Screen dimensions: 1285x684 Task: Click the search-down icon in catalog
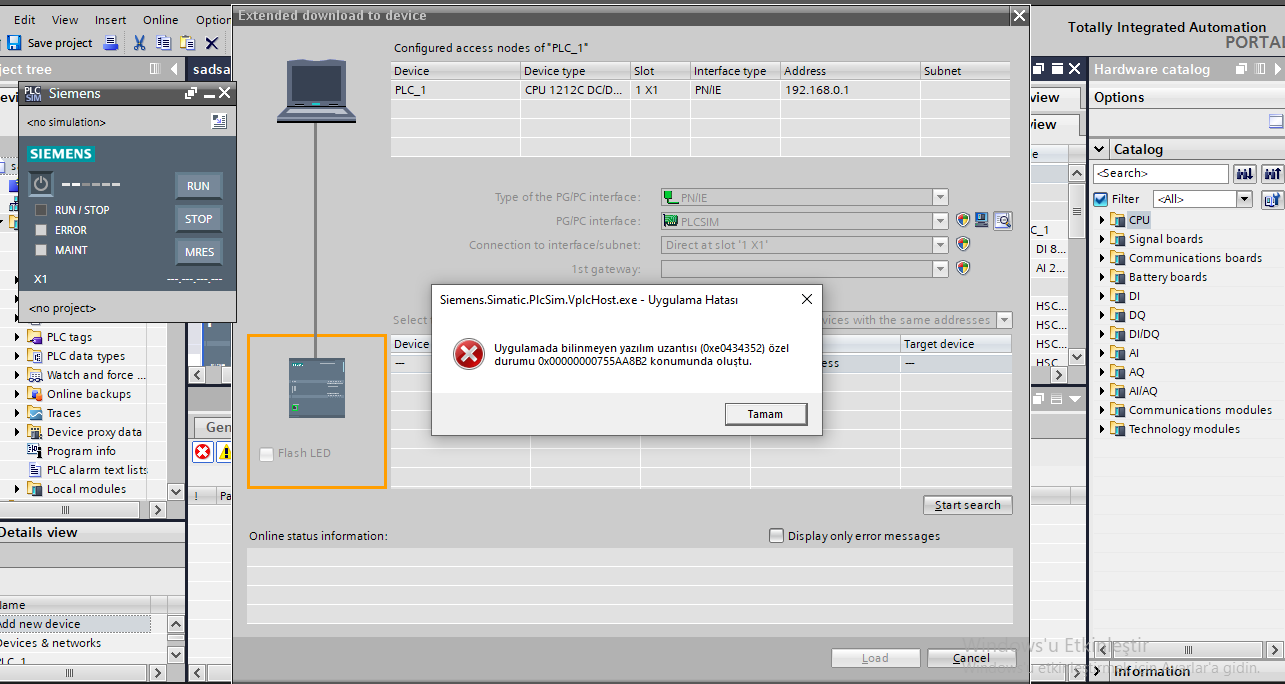click(1245, 174)
